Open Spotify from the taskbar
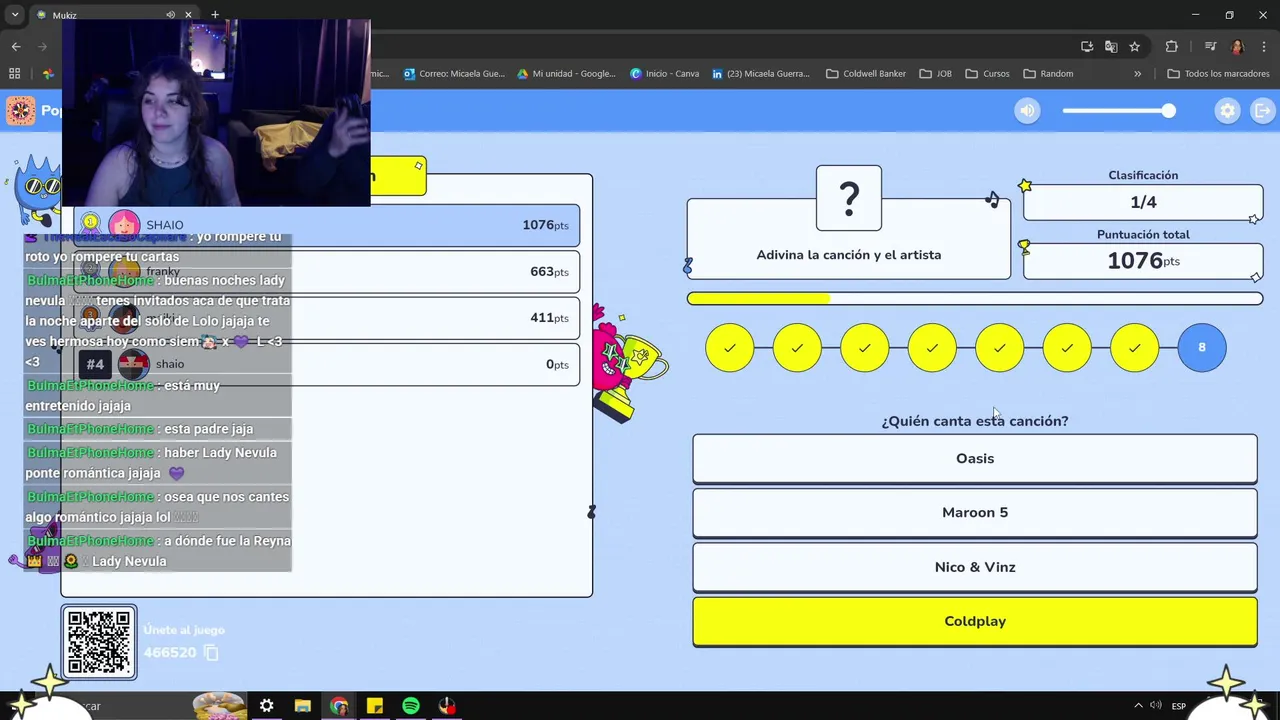The height and width of the screenshot is (720, 1280). (411, 706)
